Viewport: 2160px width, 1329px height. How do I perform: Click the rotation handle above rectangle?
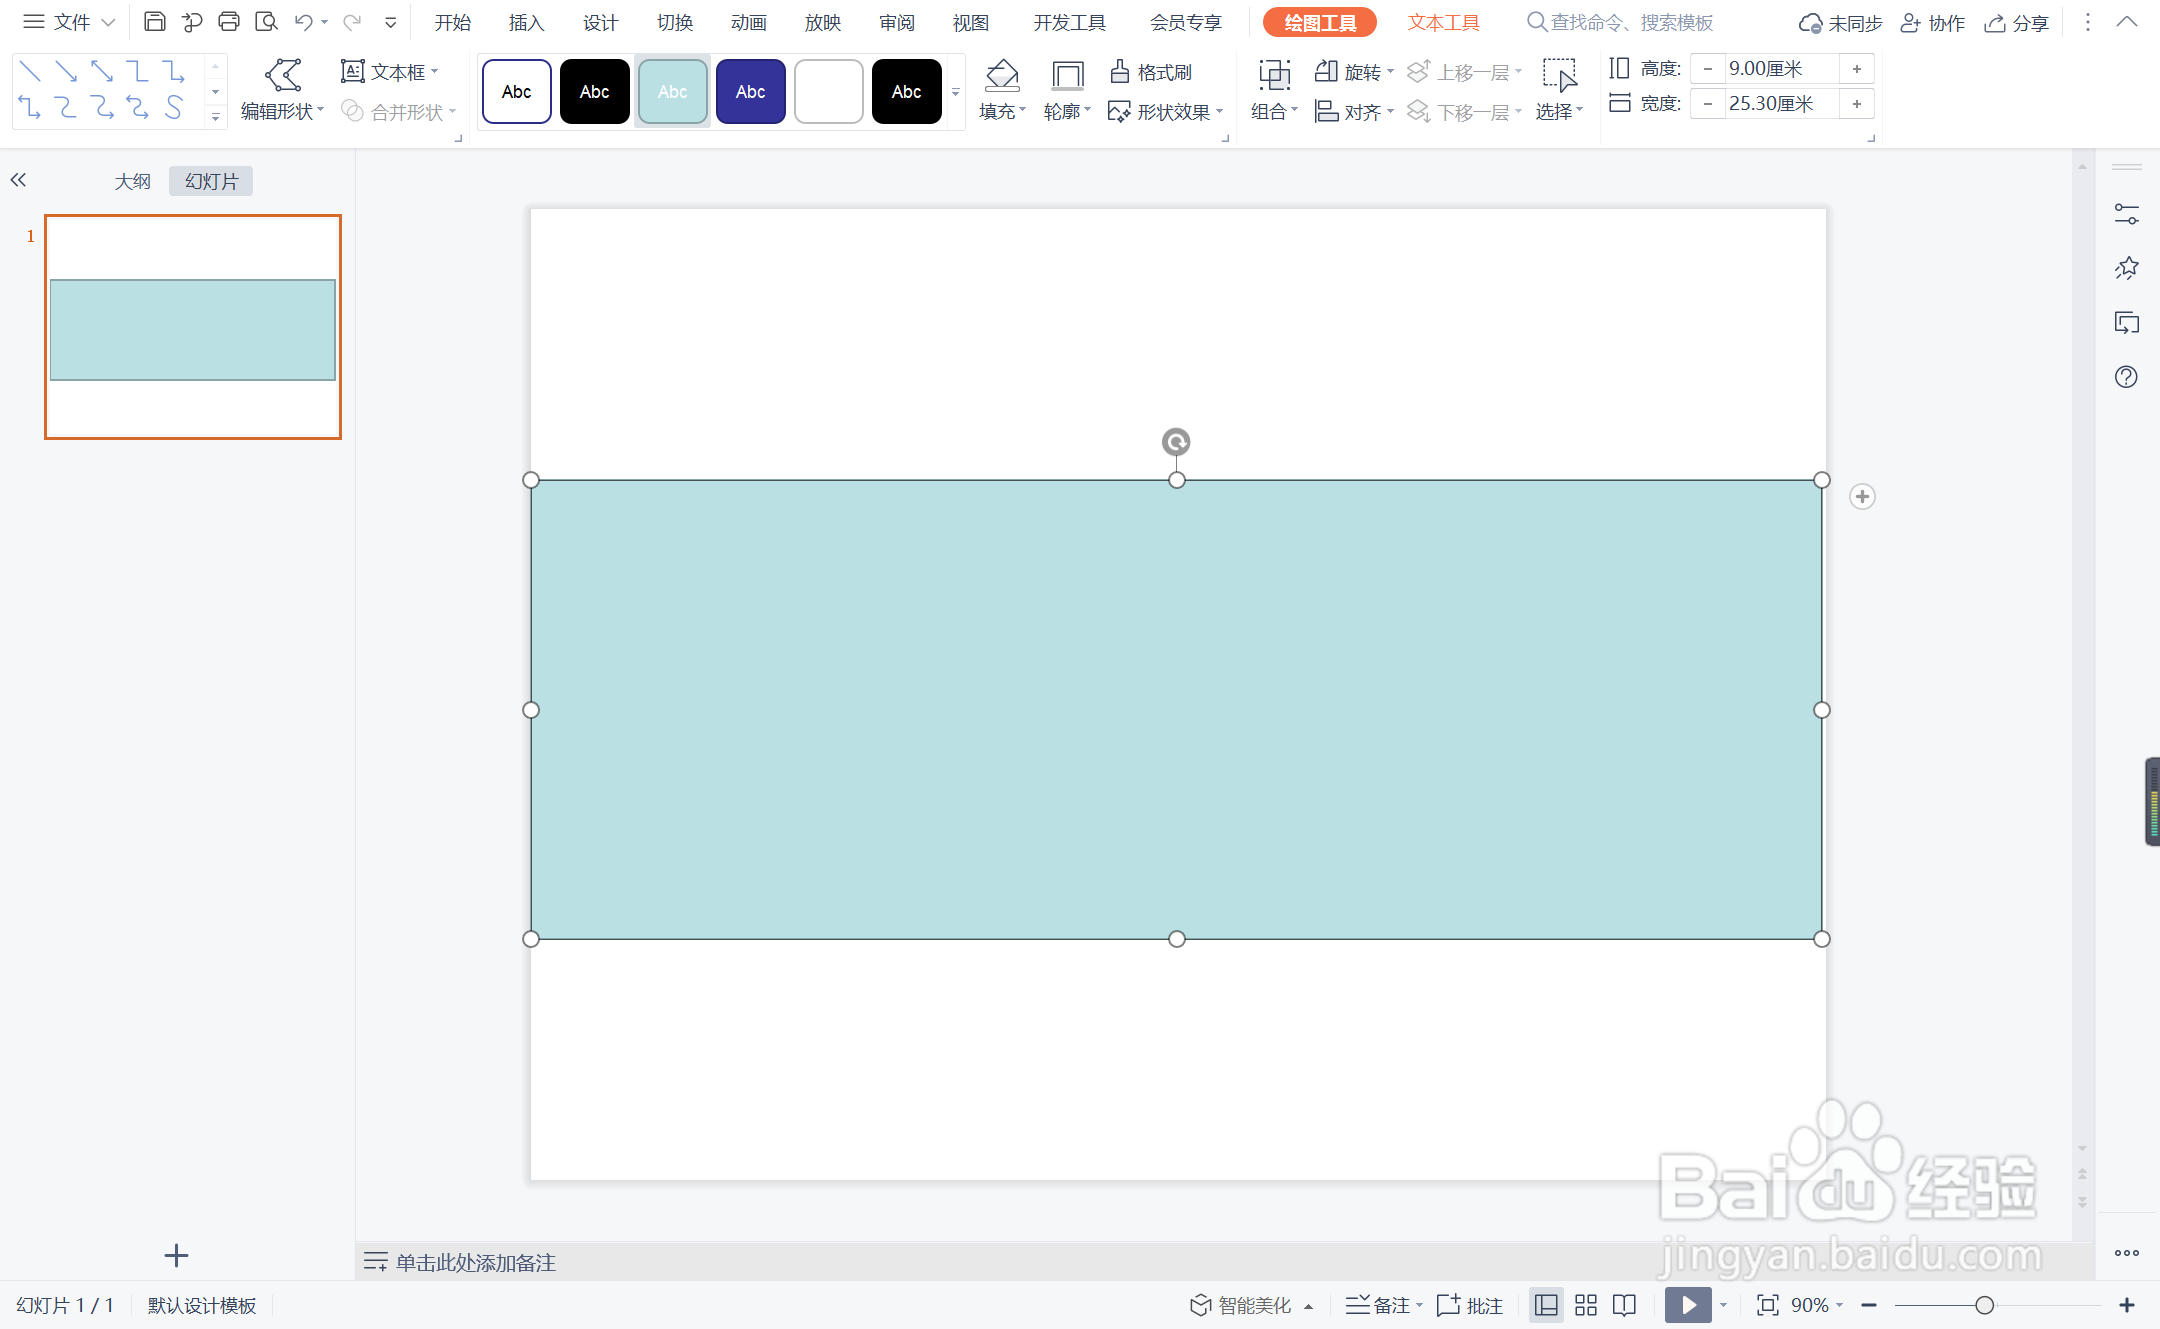1176,441
